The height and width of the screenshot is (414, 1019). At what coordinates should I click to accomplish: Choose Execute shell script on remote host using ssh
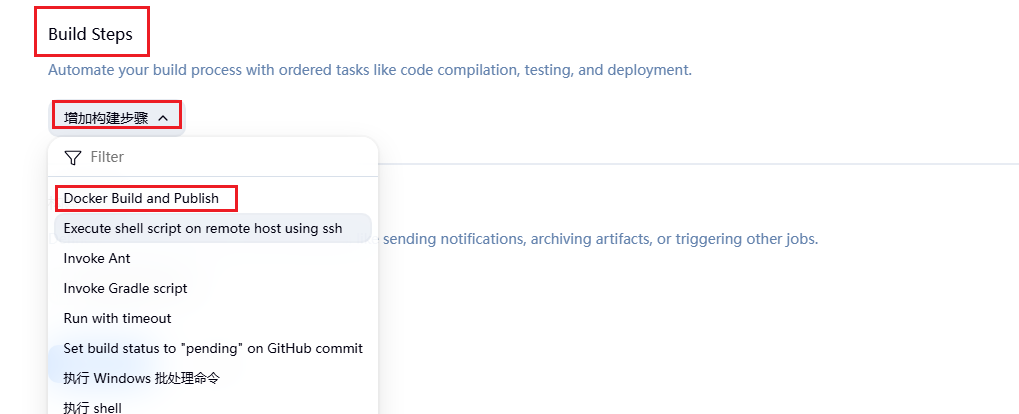pyautogui.click(x=213, y=228)
